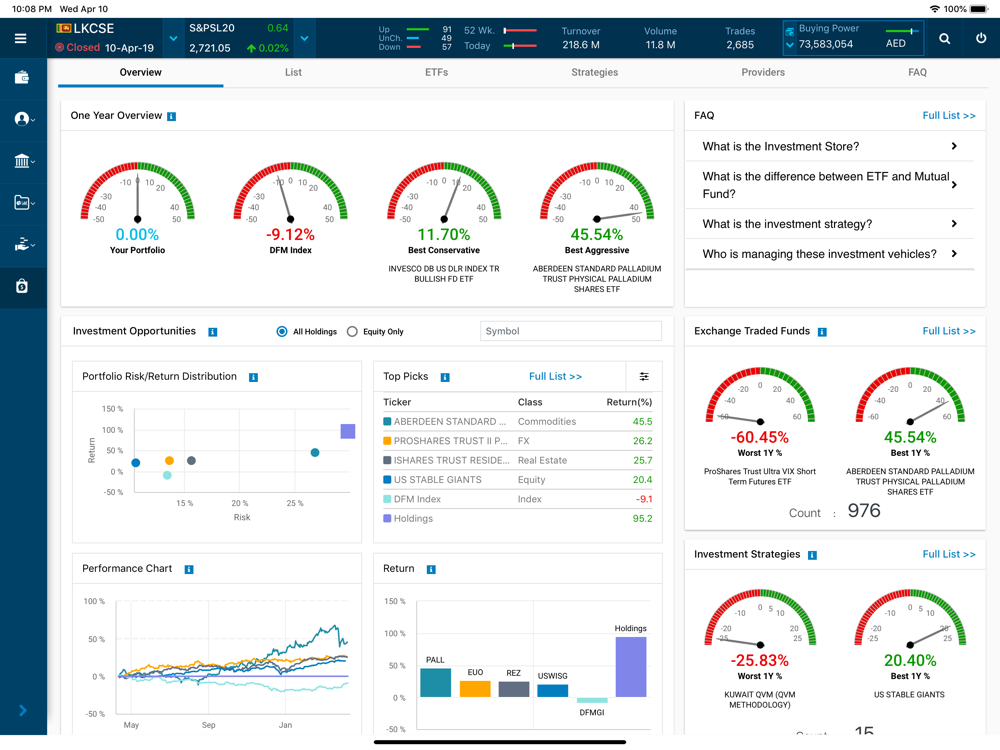Switch to the ETFs tab
Screen dimensions: 1000x750
click(437, 73)
